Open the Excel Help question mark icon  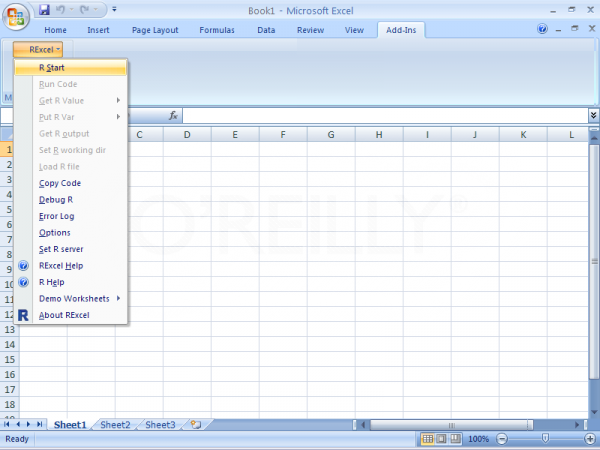point(542,30)
